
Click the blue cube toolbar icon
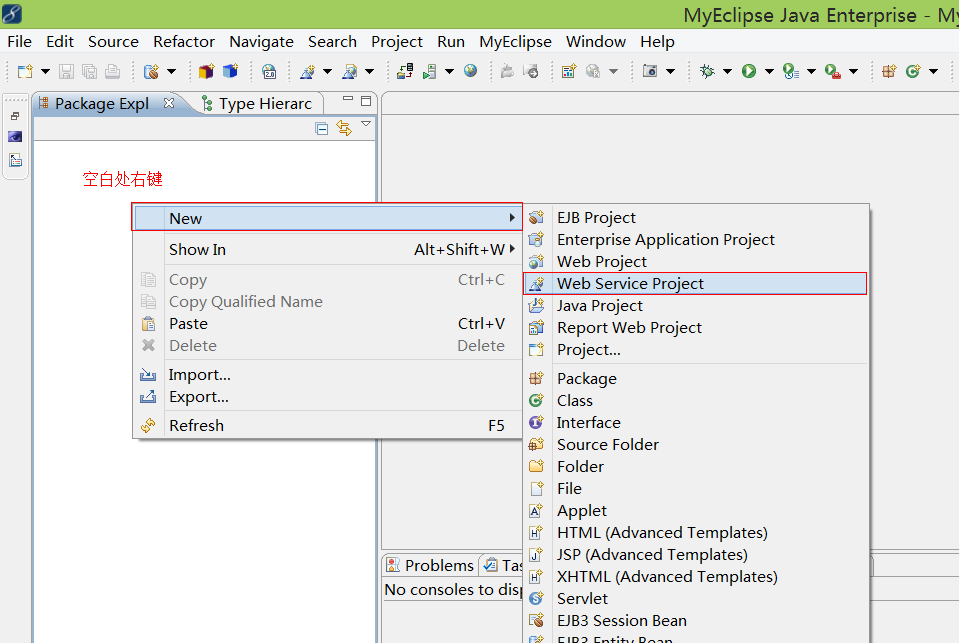coord(231,72)
